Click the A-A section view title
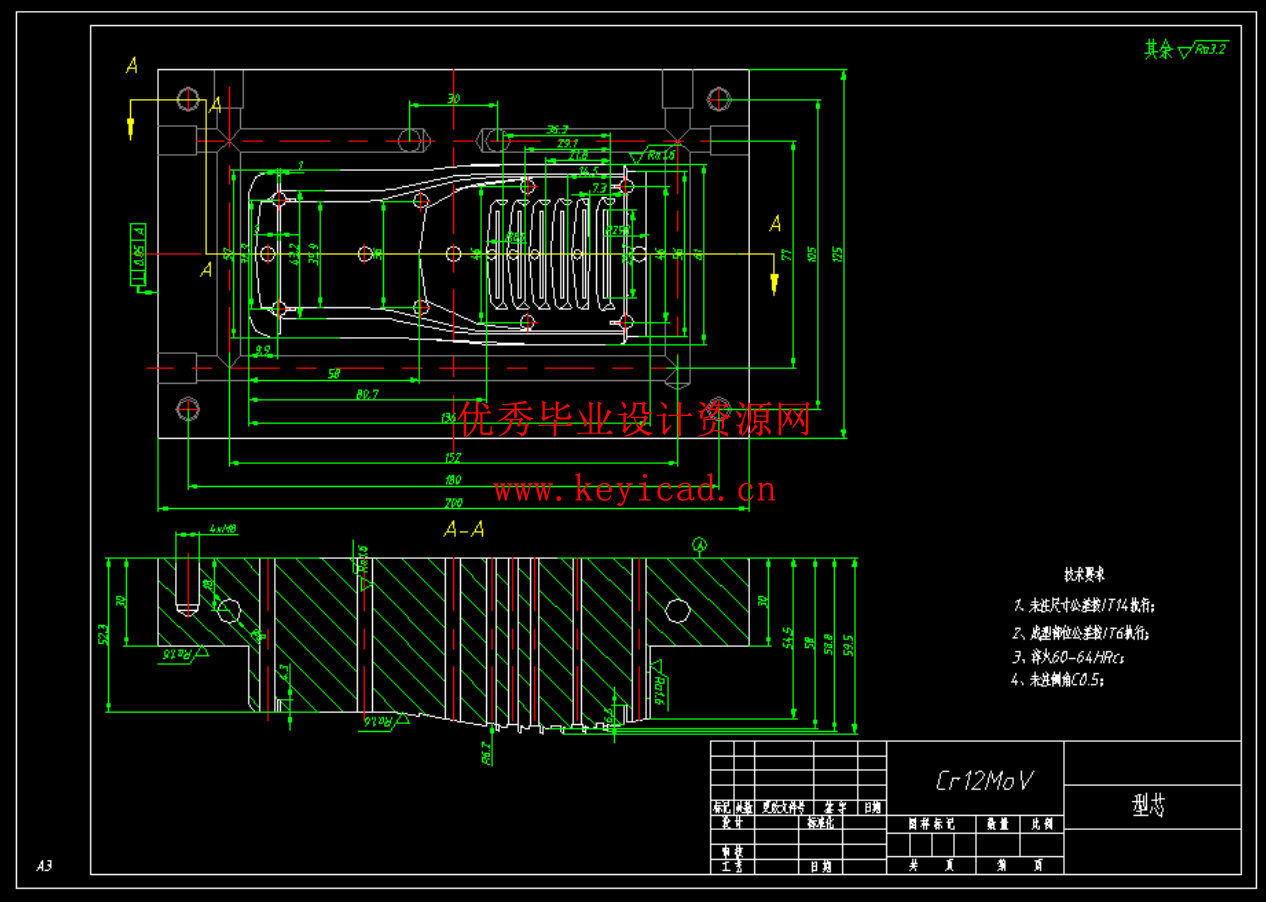The width and height of the screenshot is (1266, 902). [465, 530]
